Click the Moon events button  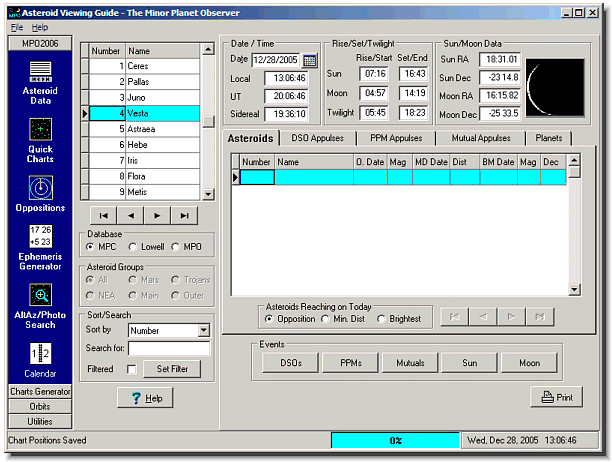[529, 363]
